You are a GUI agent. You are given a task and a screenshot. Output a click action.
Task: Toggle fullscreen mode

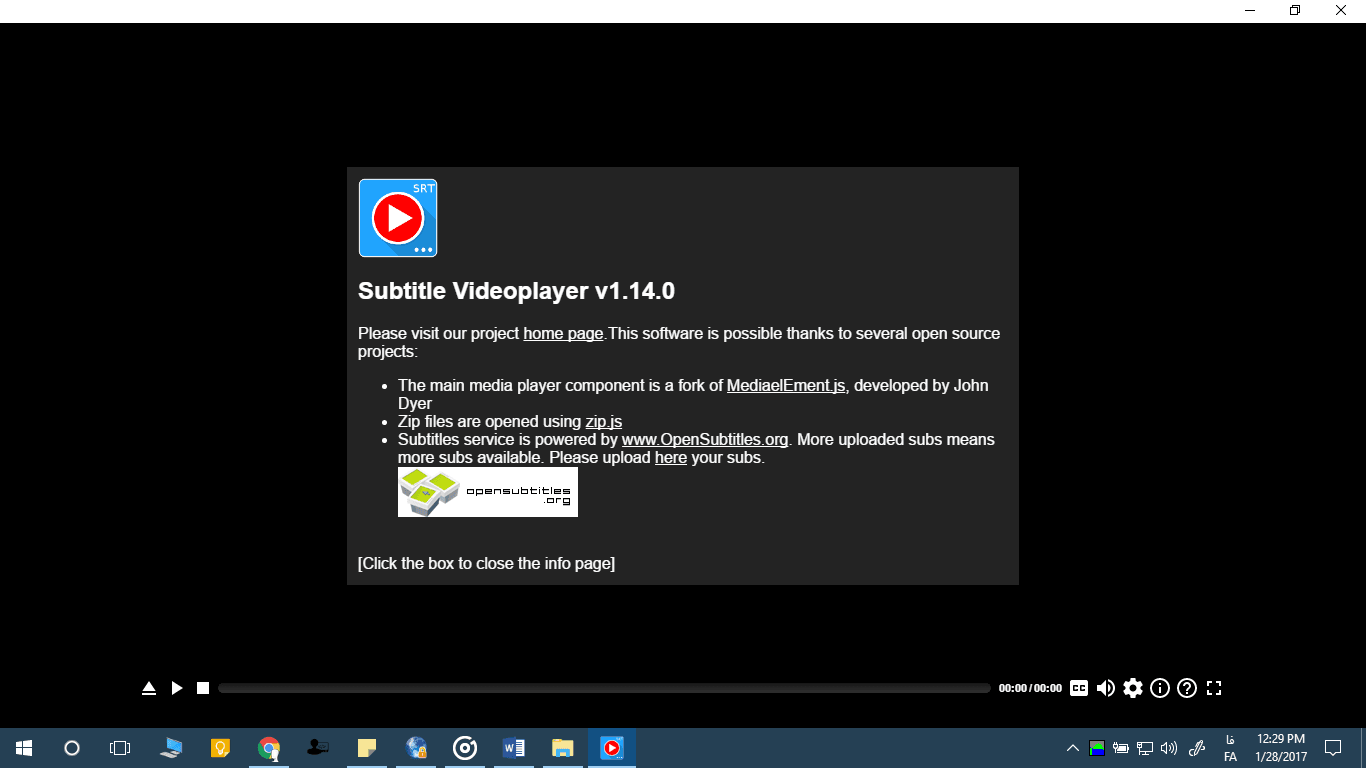tap(1214, 688)
